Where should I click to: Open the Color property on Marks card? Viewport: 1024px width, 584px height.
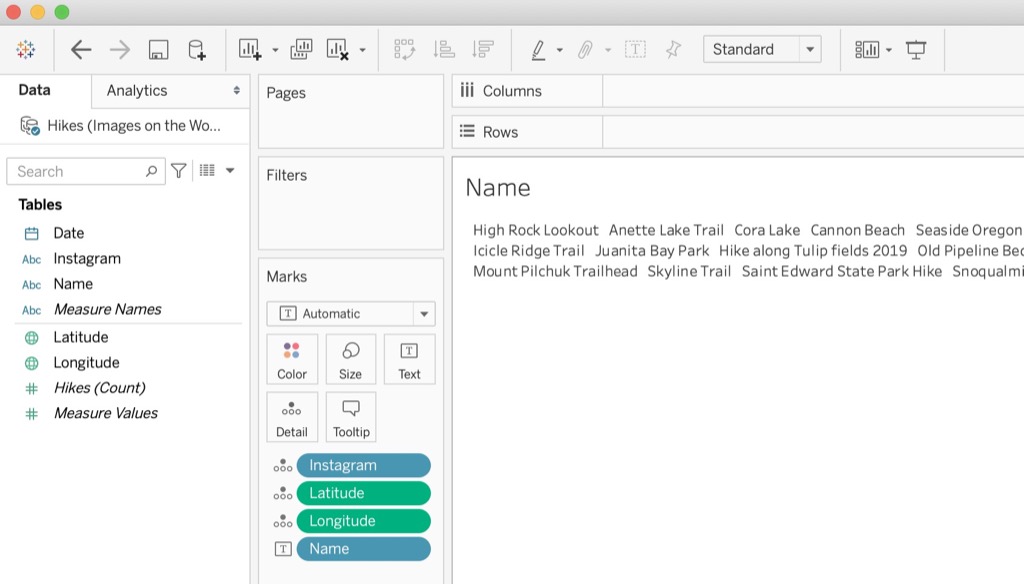coord(292,358)
